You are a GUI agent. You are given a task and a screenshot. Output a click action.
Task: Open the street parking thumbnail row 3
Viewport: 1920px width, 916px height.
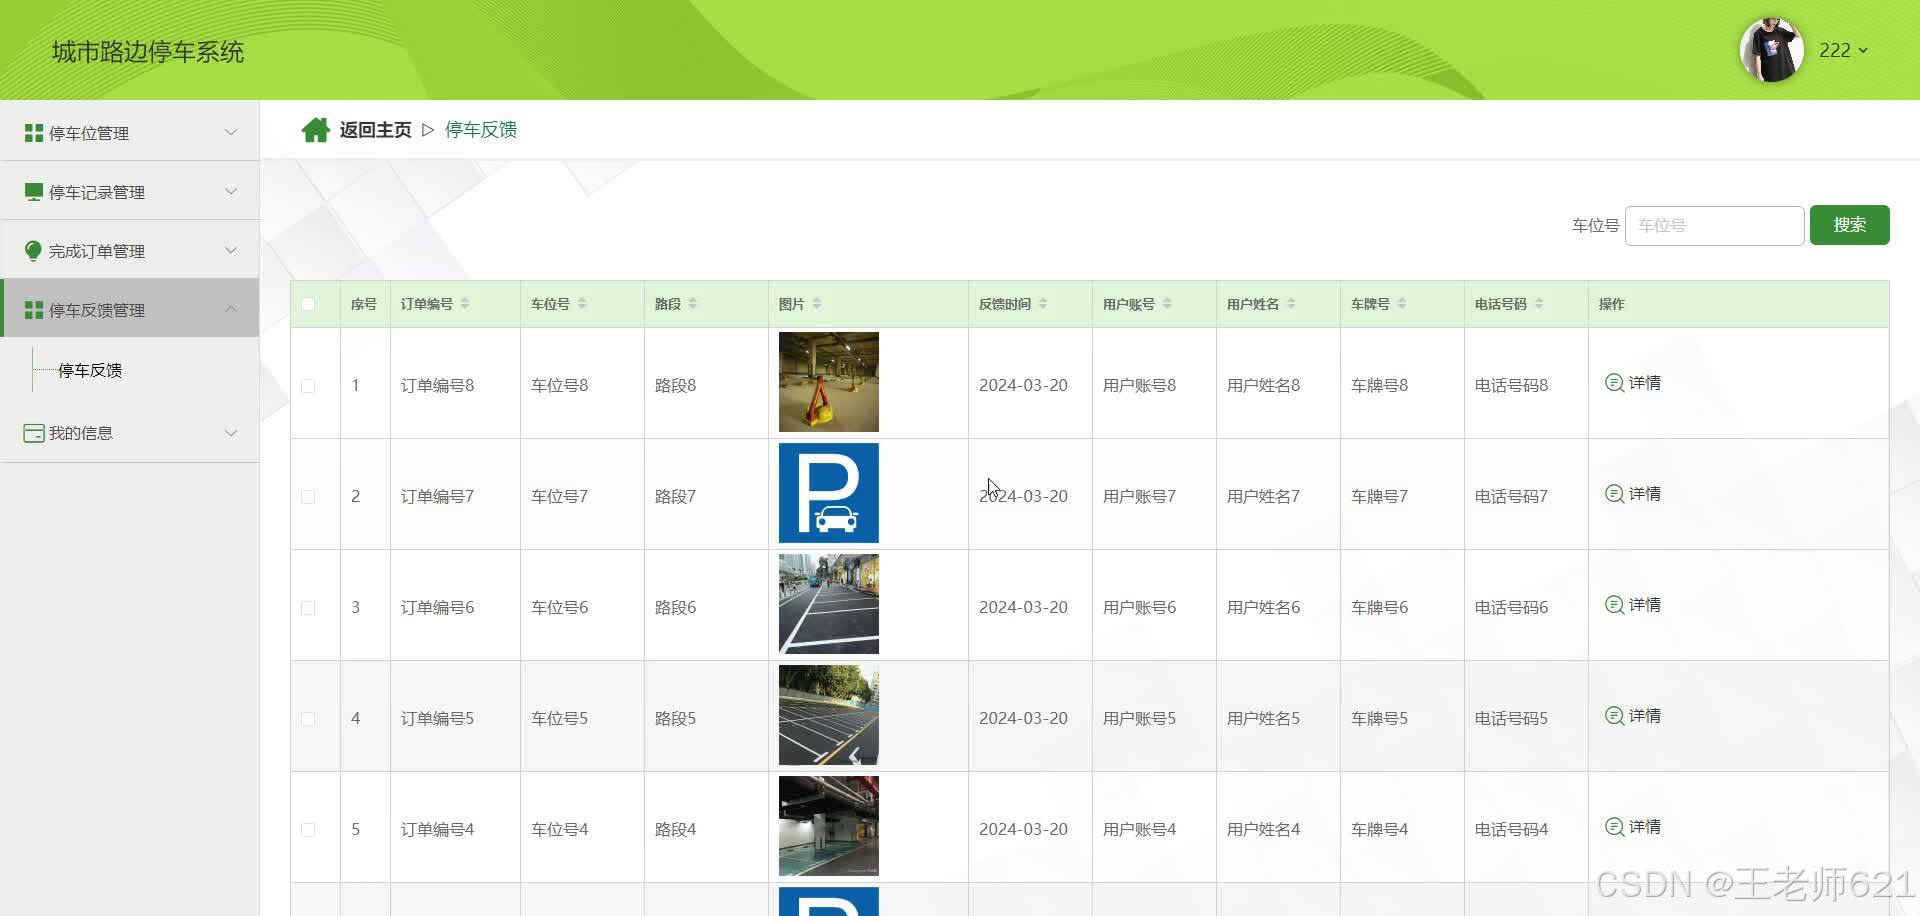pos(829,604)
